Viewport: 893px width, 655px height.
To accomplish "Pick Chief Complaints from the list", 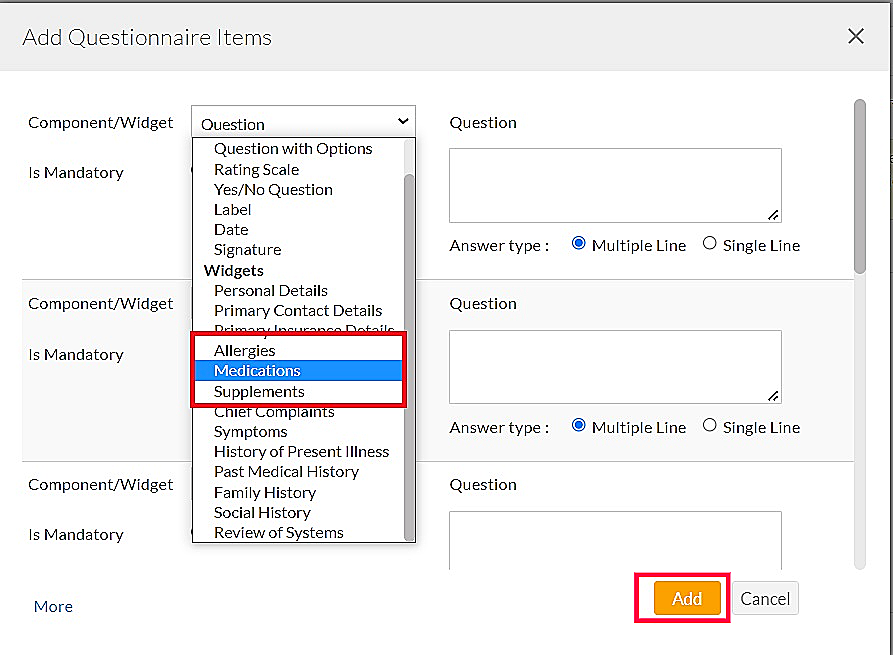I will 273,411.
